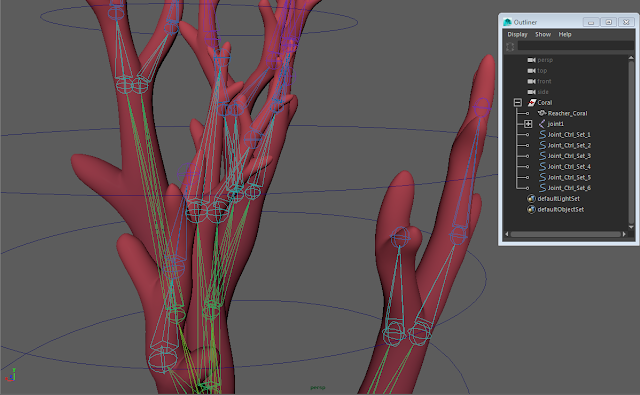Click the Joint_Ctrl_Set_2 curve icon
The height and width of the screenshot is (395, 640).
[x=542, y=145]
